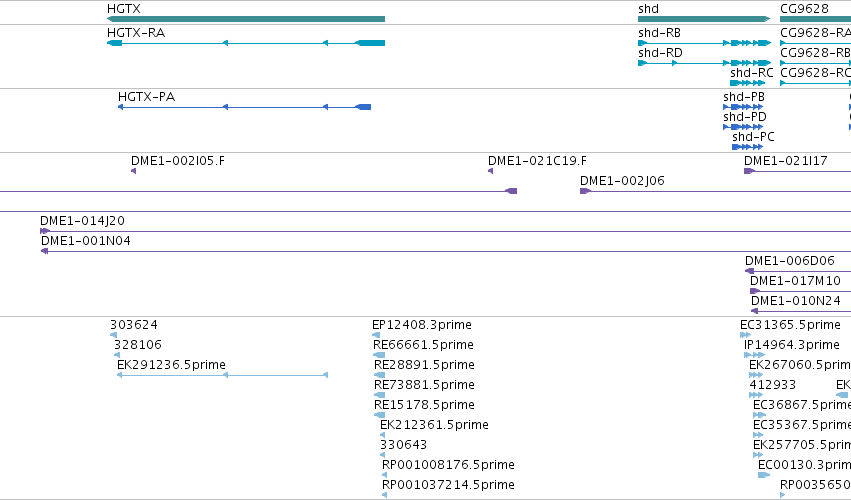
Task: Select the IP14964.3prime EST label
Action: [x=792, y=345]
